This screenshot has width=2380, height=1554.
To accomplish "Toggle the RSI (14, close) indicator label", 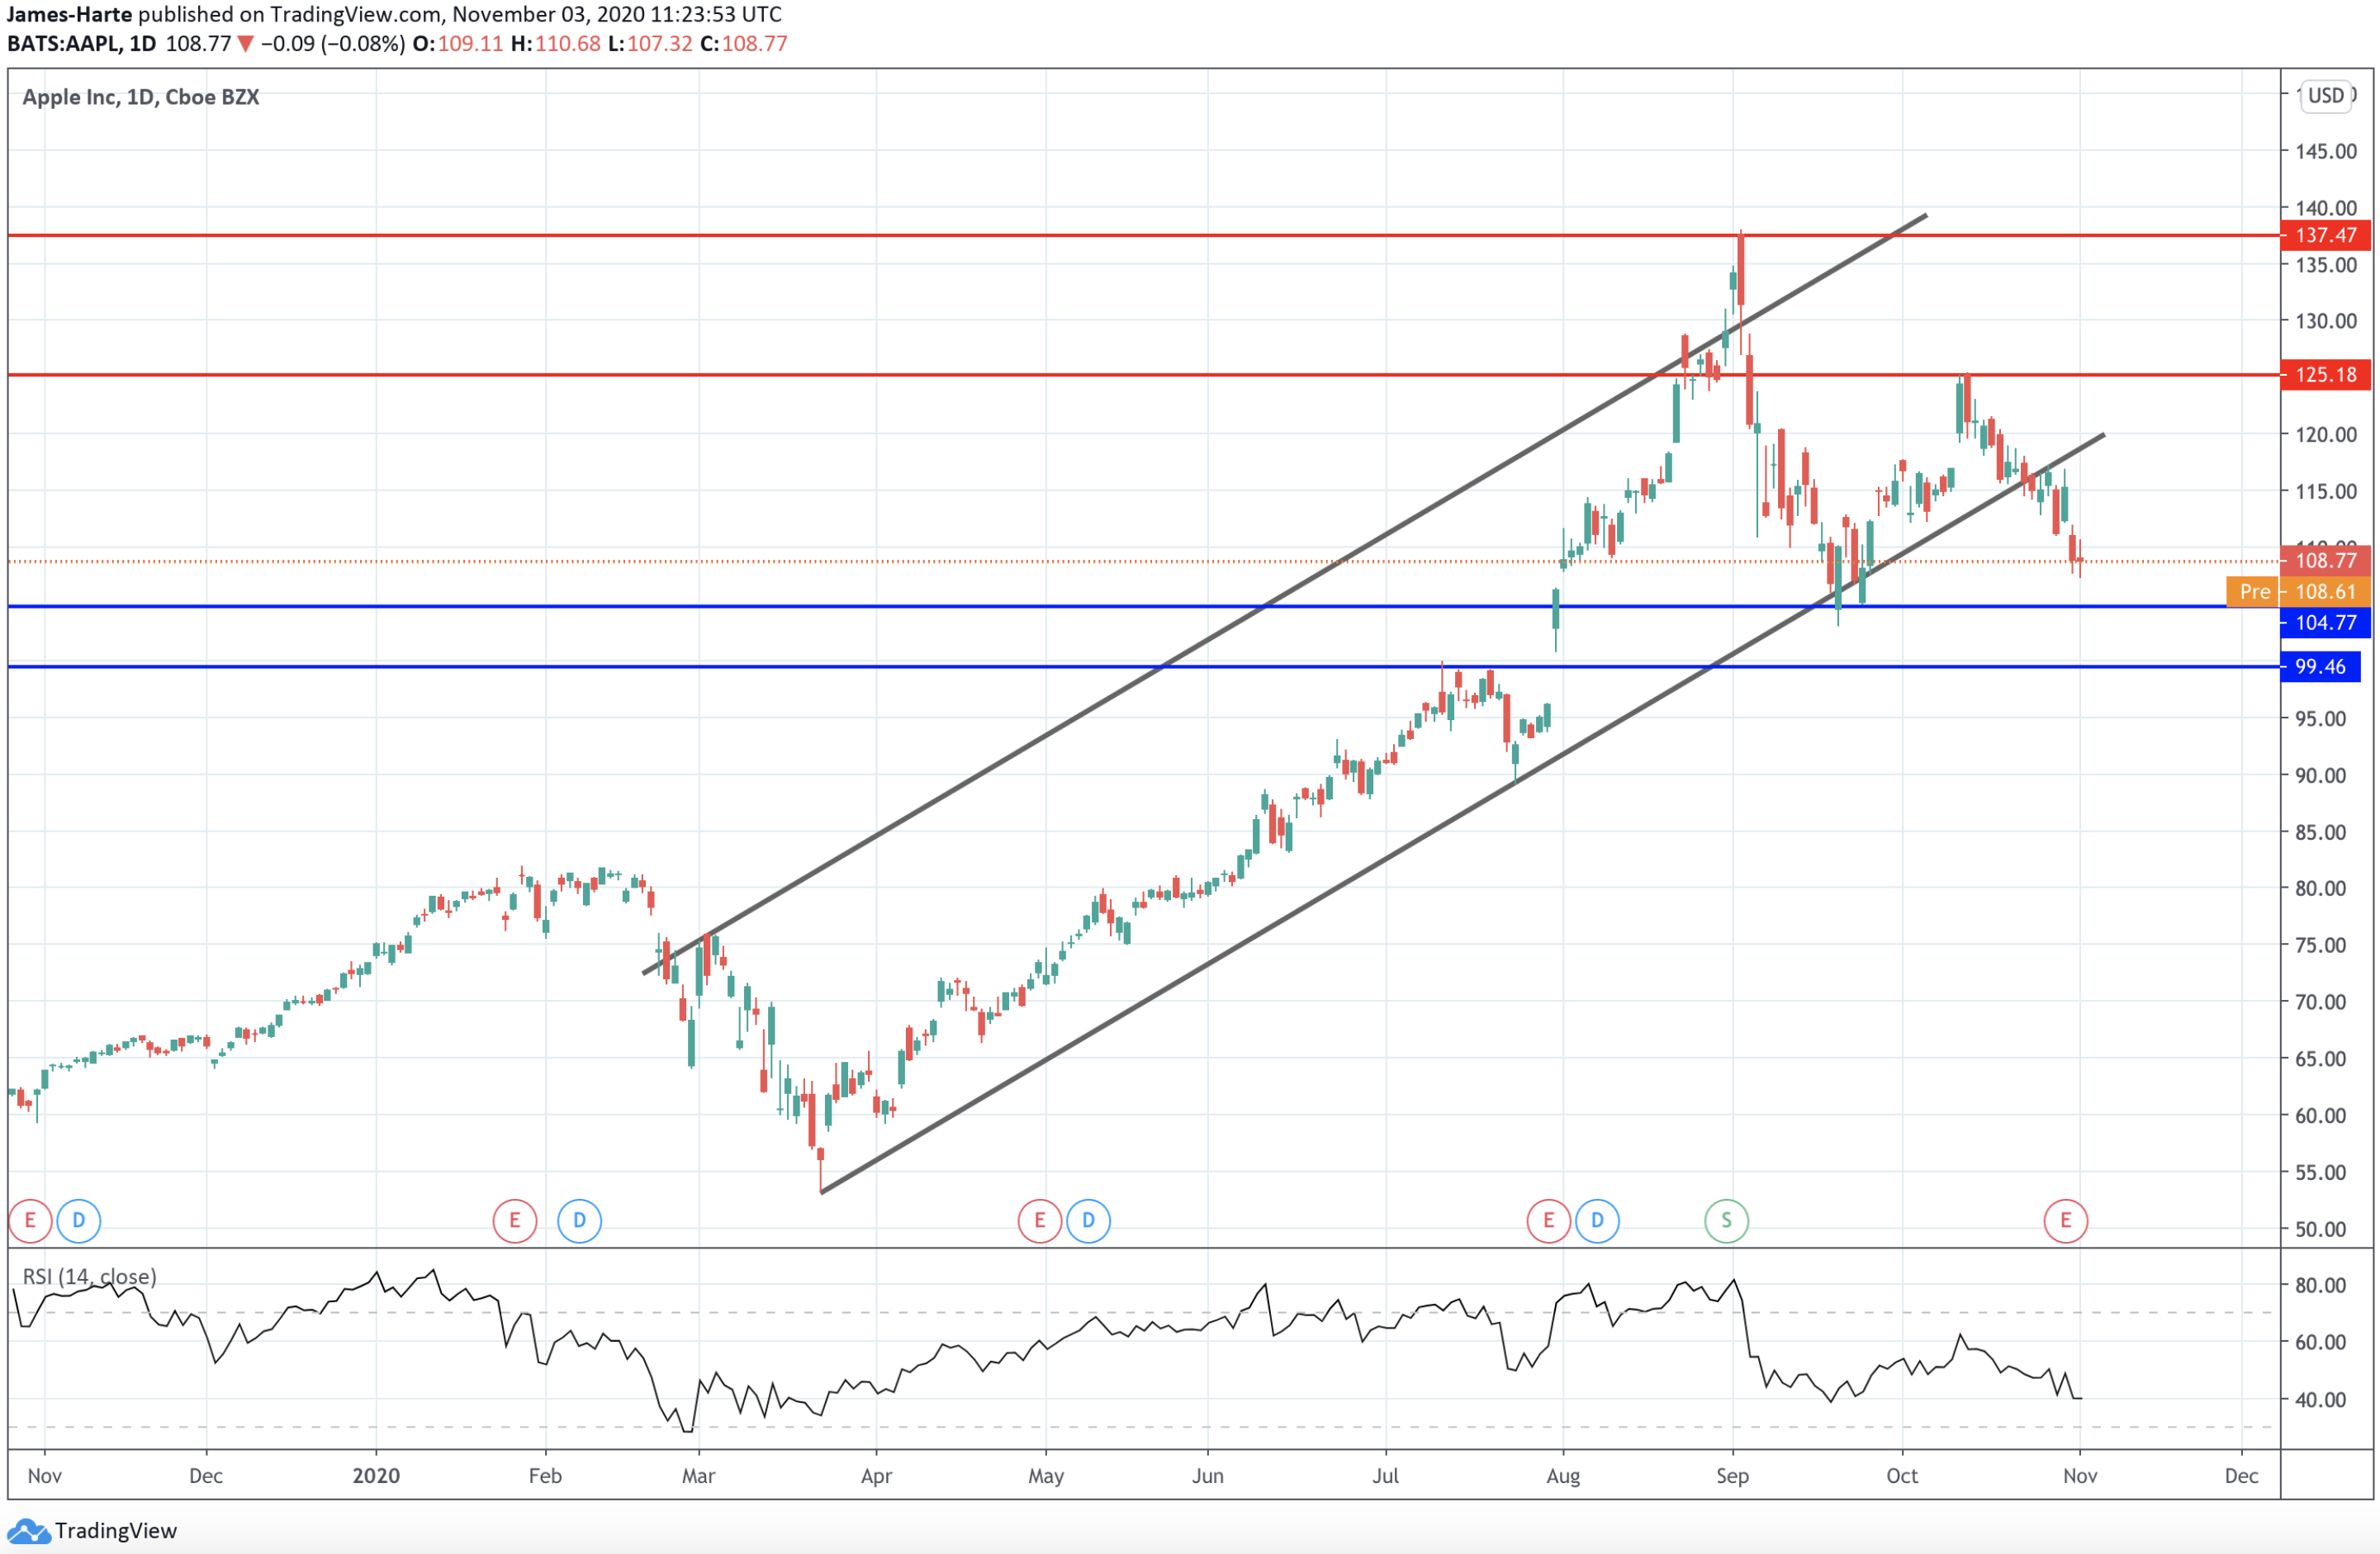I will coord(90,1277).
